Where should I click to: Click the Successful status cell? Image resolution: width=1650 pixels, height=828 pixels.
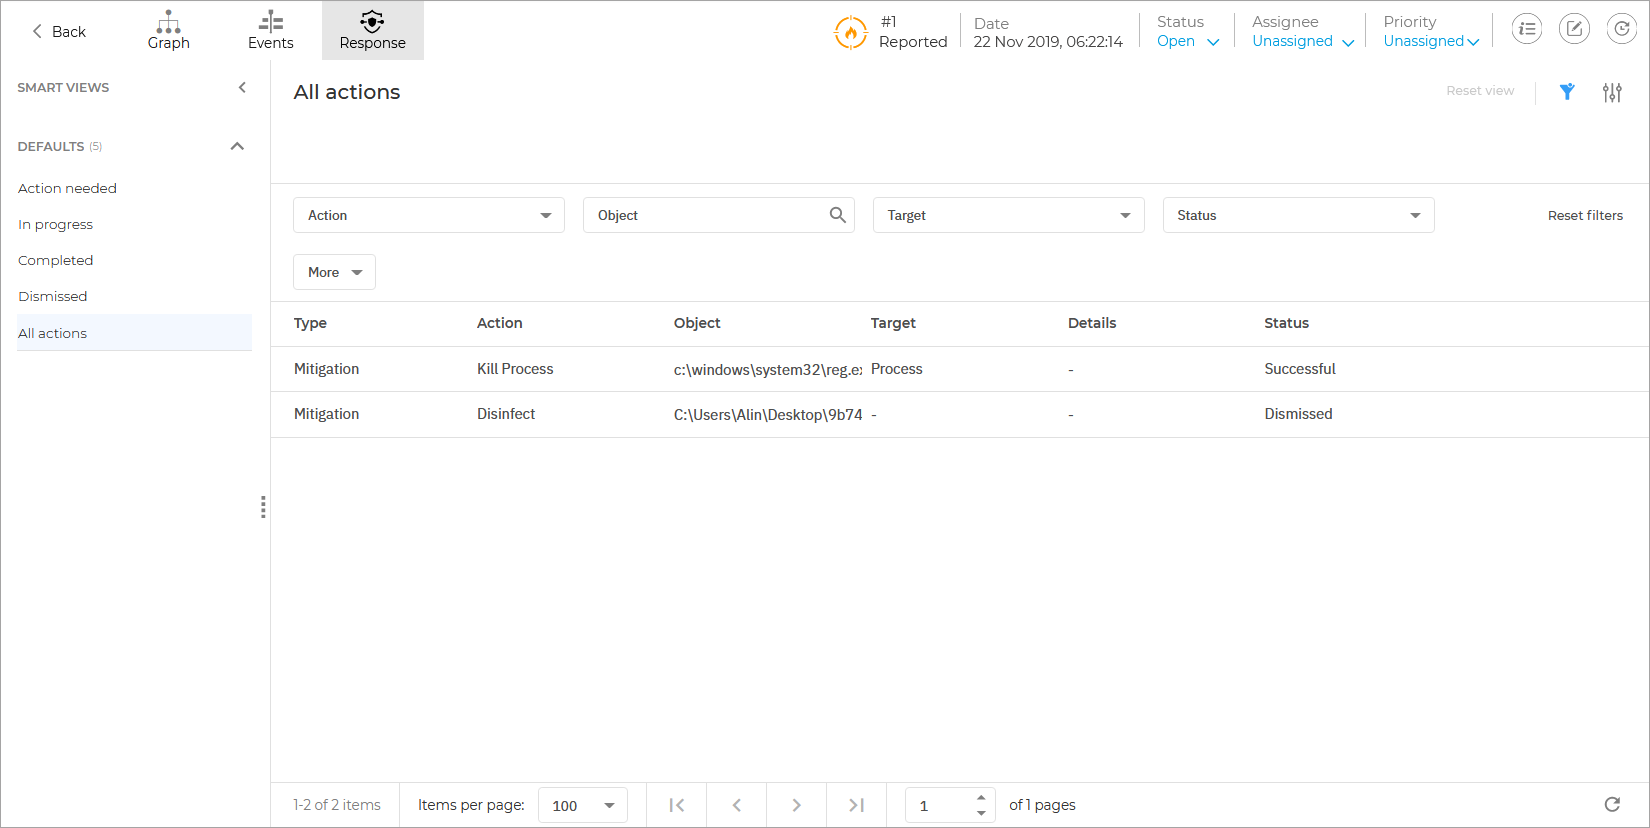pyautogui.click(x=1300, y=369)
